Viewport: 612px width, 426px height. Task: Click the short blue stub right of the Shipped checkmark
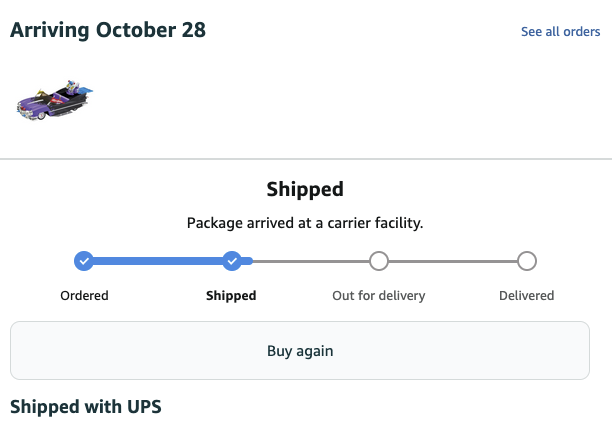(247, 261)
